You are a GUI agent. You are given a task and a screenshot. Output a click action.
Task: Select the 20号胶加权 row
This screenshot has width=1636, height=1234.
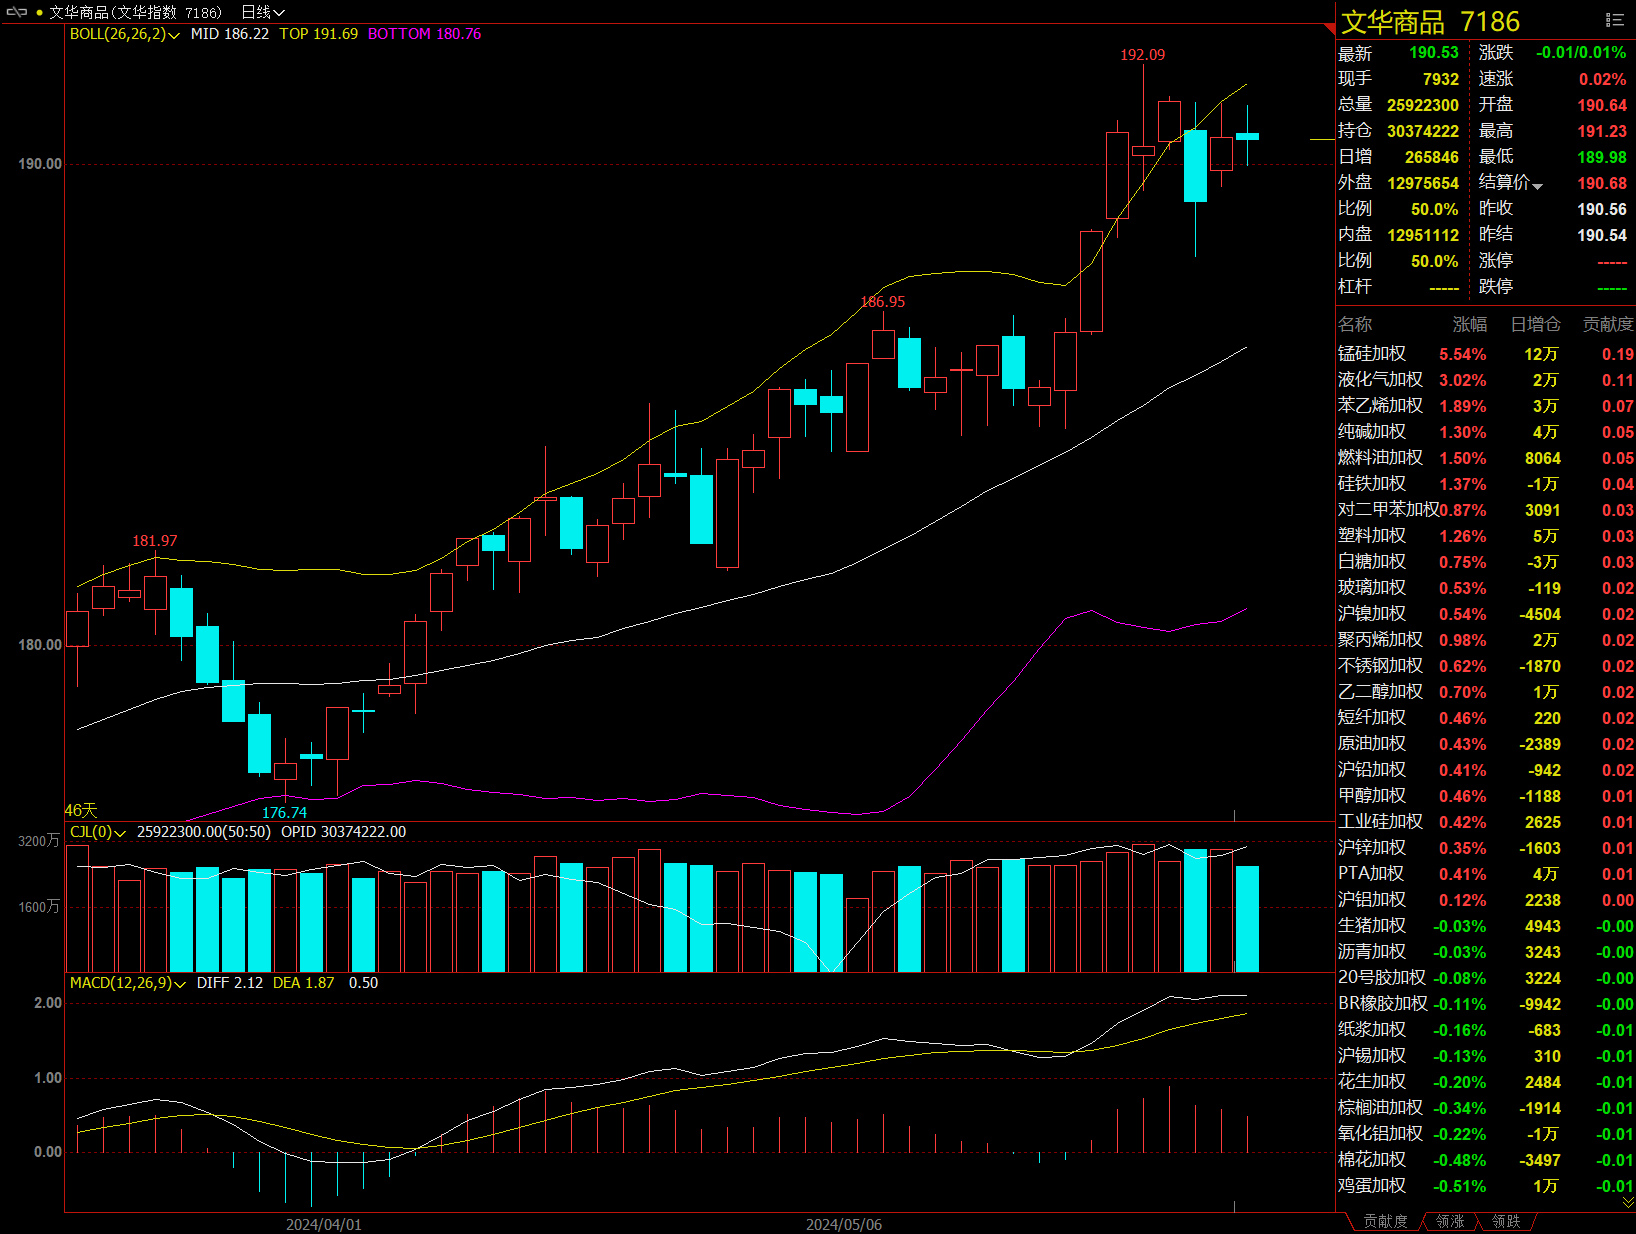tap(1486, 978)
